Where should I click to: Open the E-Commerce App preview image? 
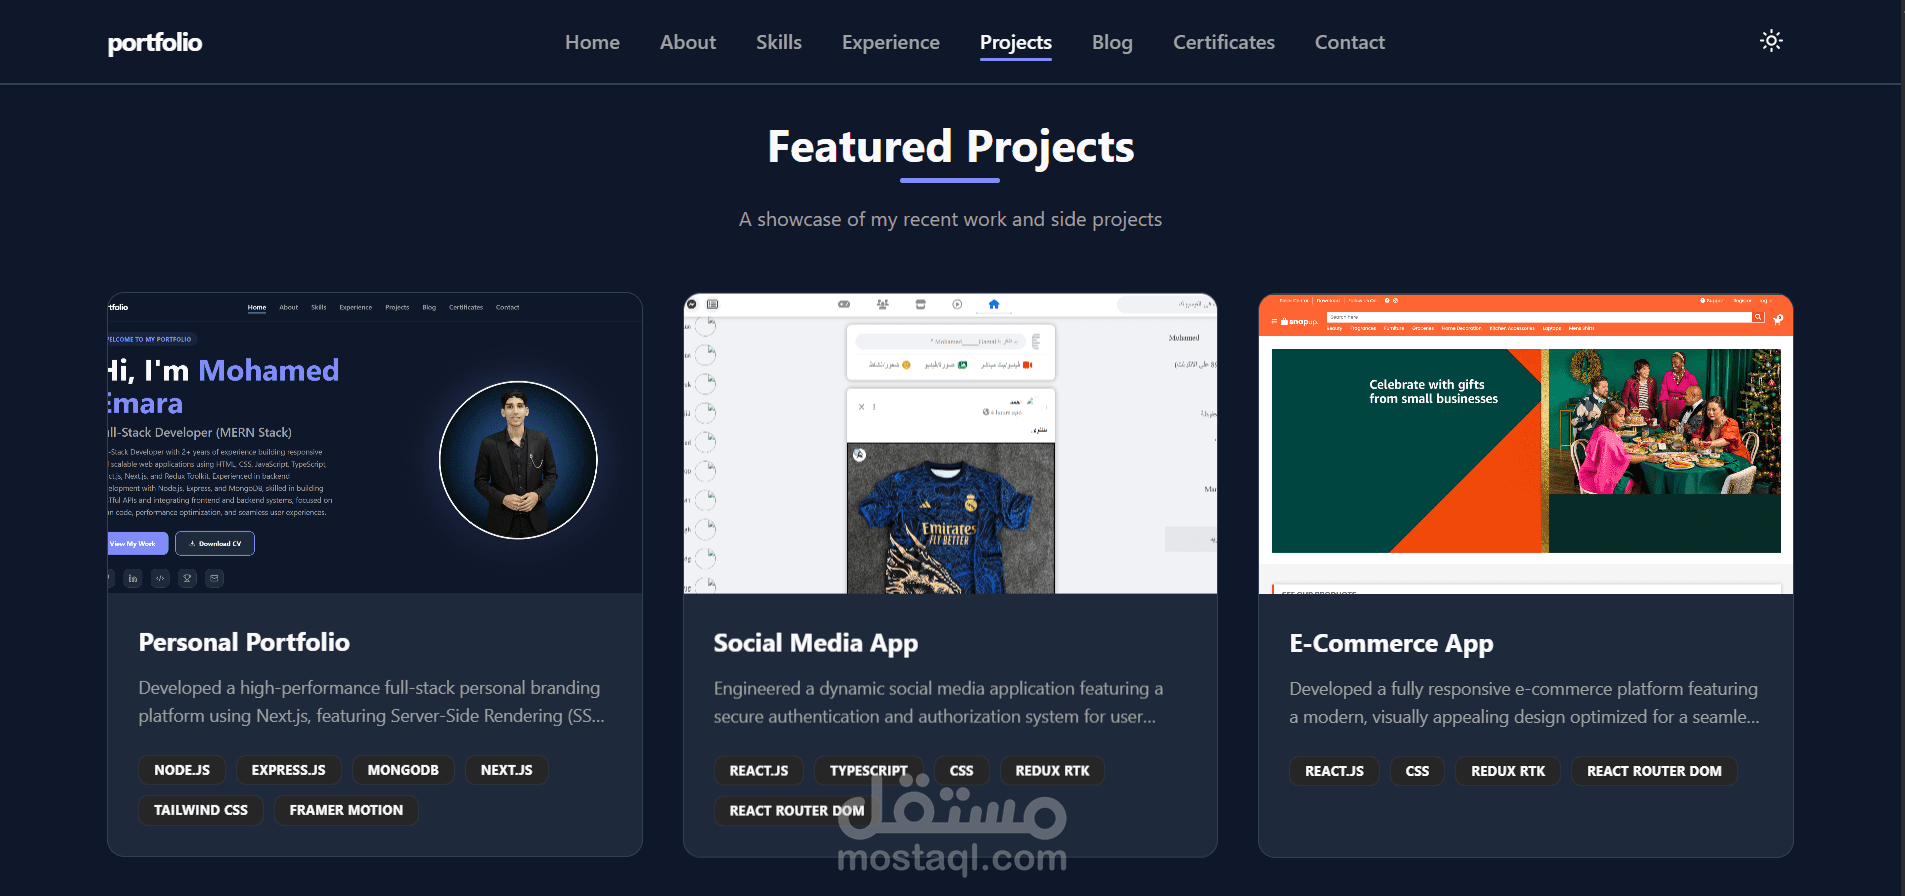[1526, 443]
